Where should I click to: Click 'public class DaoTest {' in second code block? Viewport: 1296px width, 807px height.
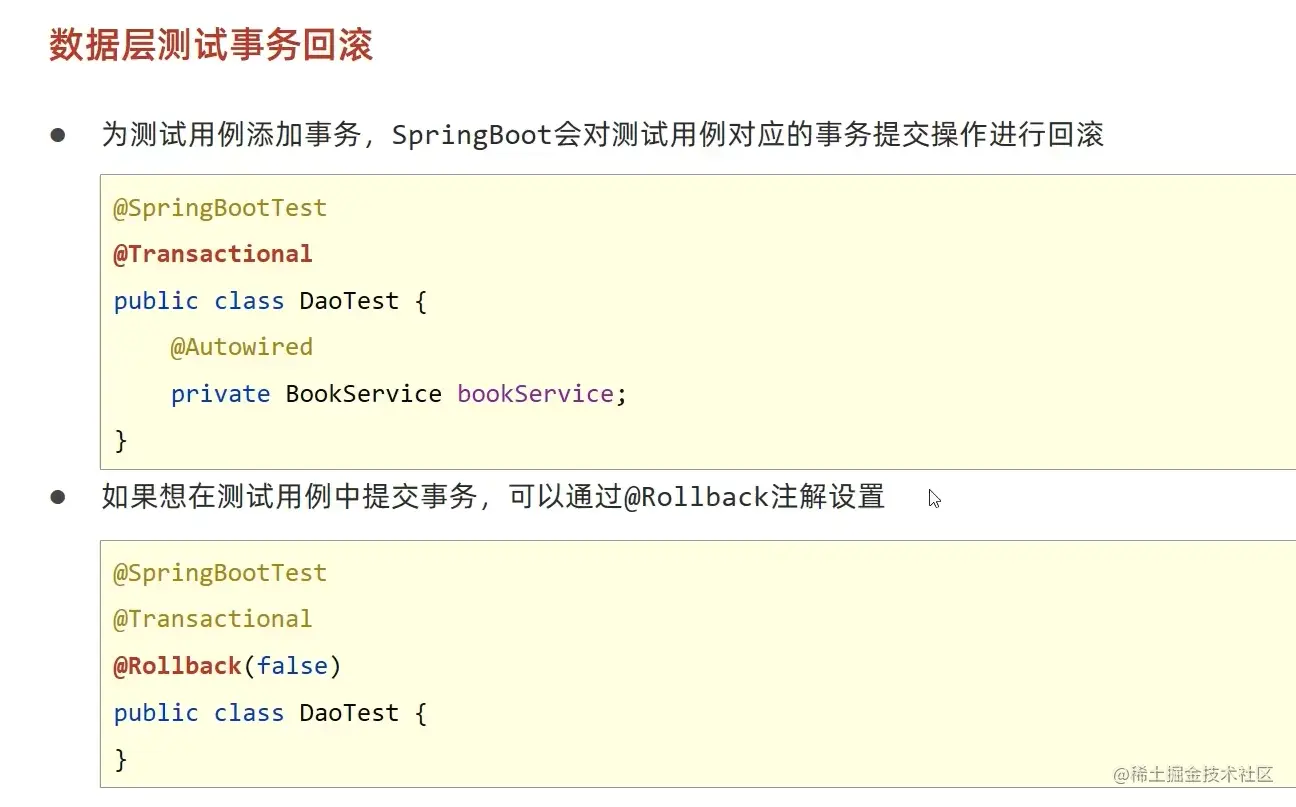click(x=270, y=713)
